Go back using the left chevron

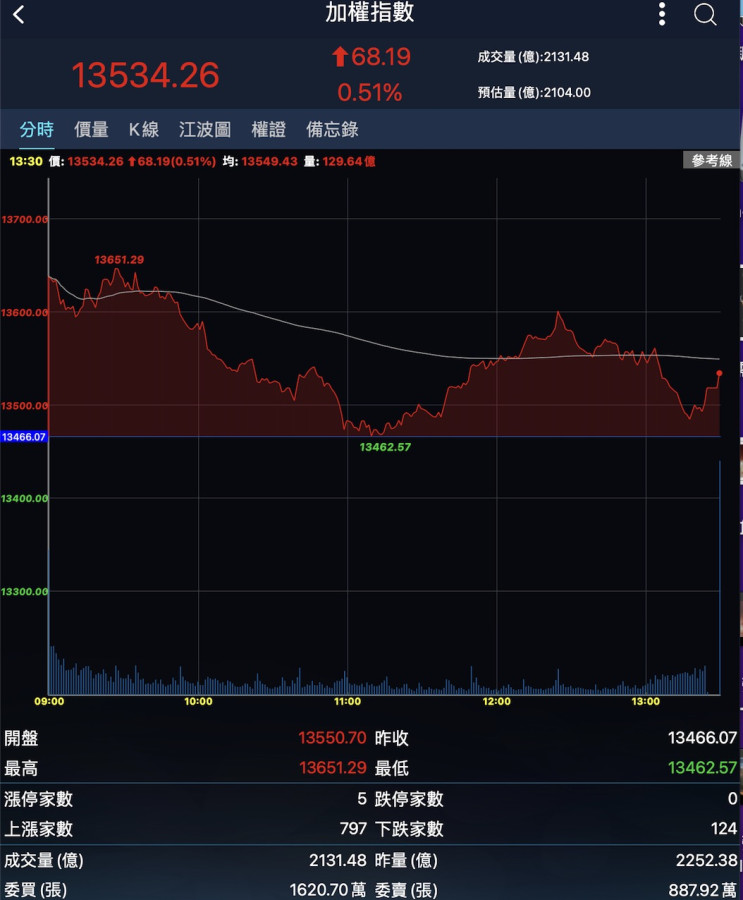pos(18,14)
